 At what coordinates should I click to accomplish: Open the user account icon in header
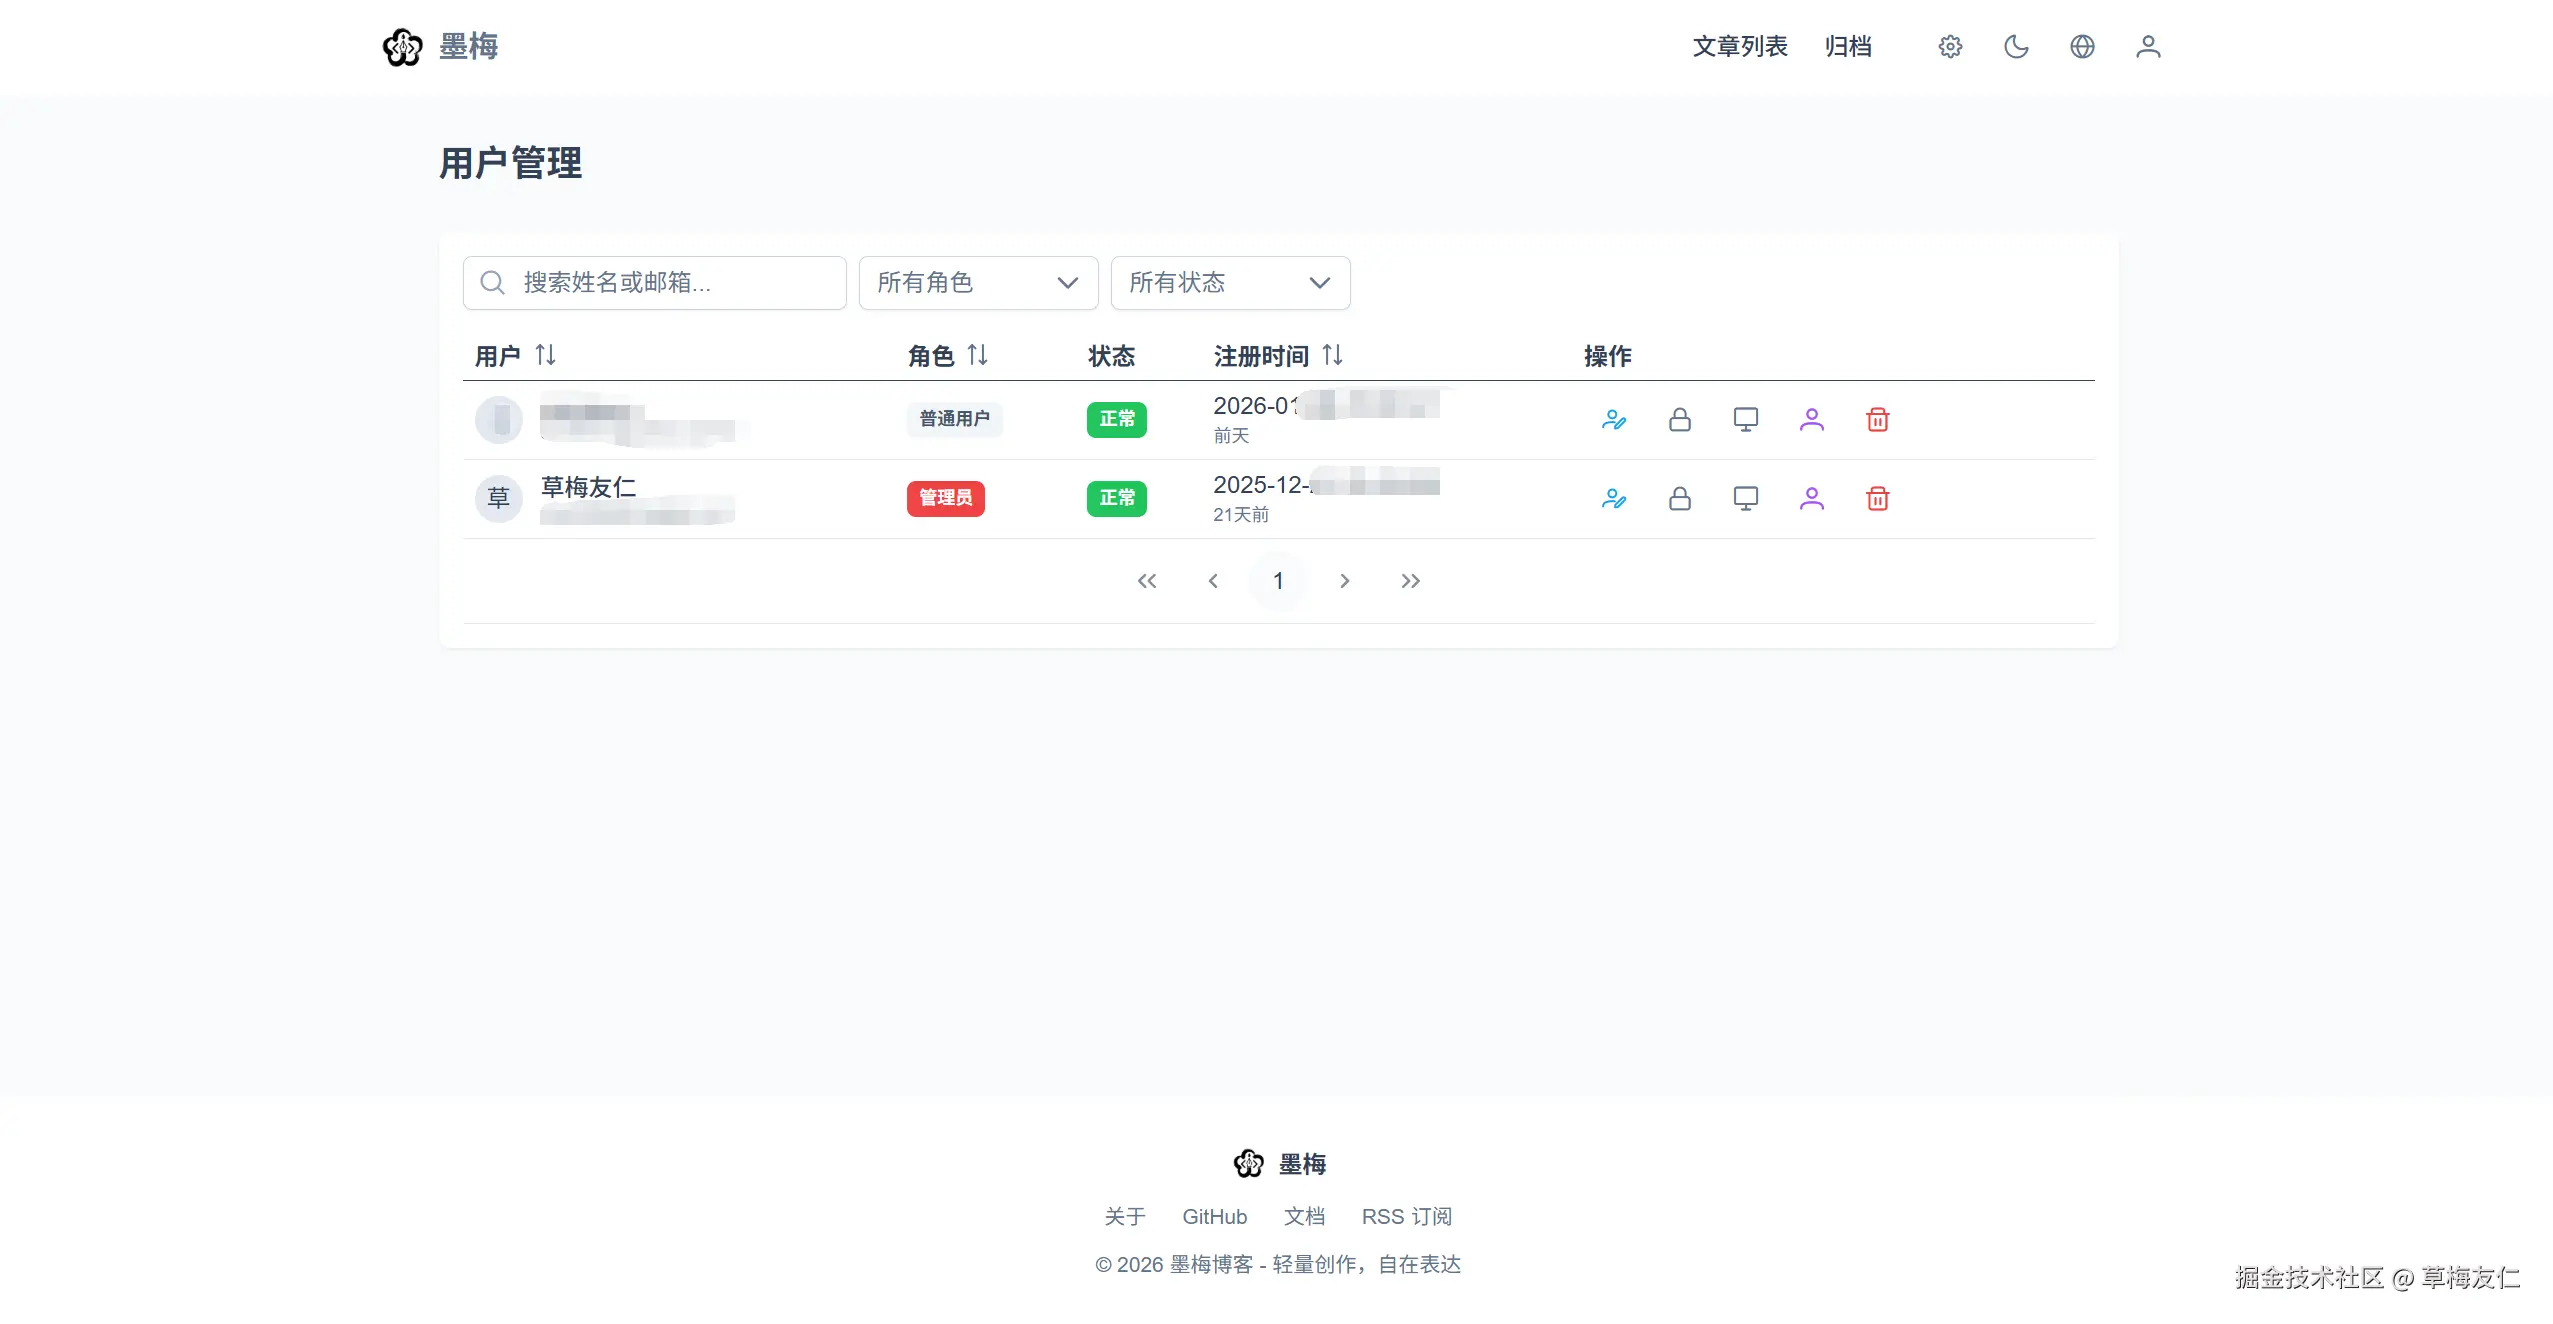2148,47
